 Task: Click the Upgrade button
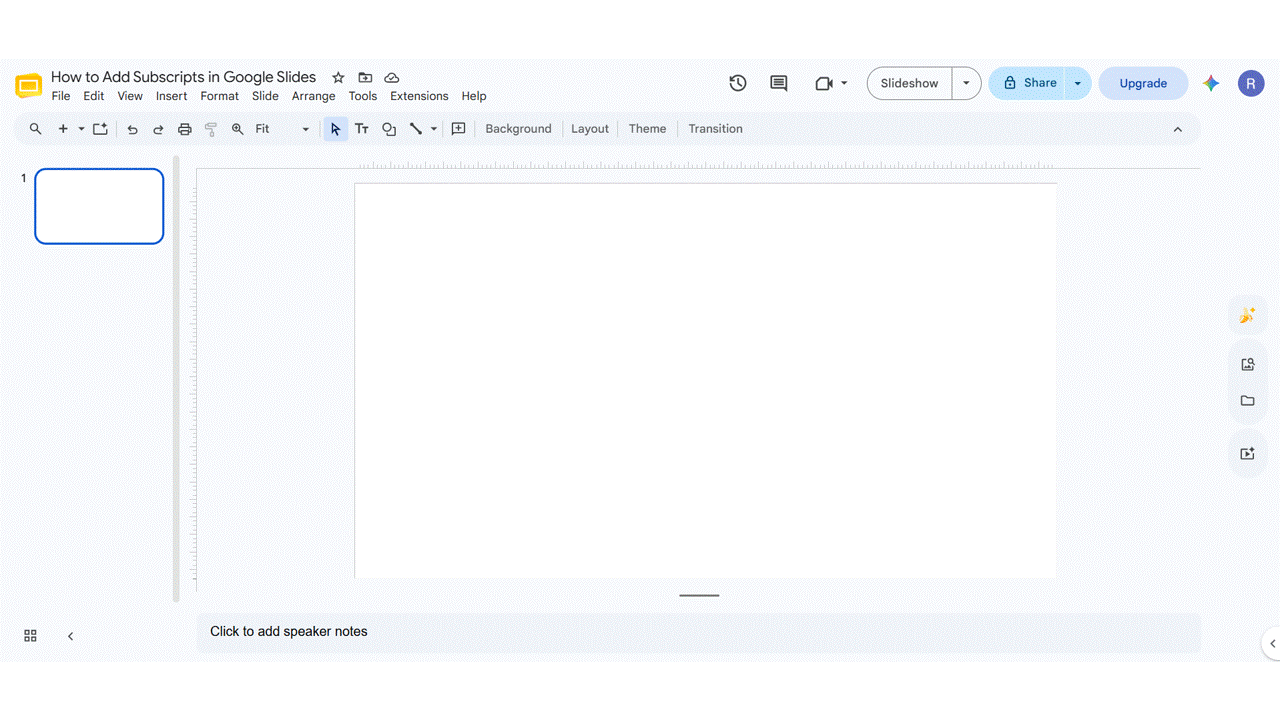1143,83
